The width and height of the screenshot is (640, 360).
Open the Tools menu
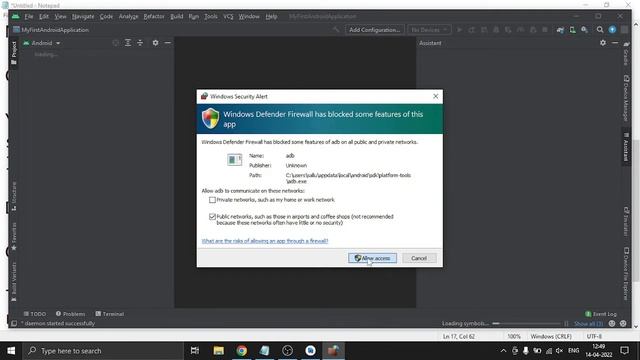pyautogui.click(x=211, y=16)
